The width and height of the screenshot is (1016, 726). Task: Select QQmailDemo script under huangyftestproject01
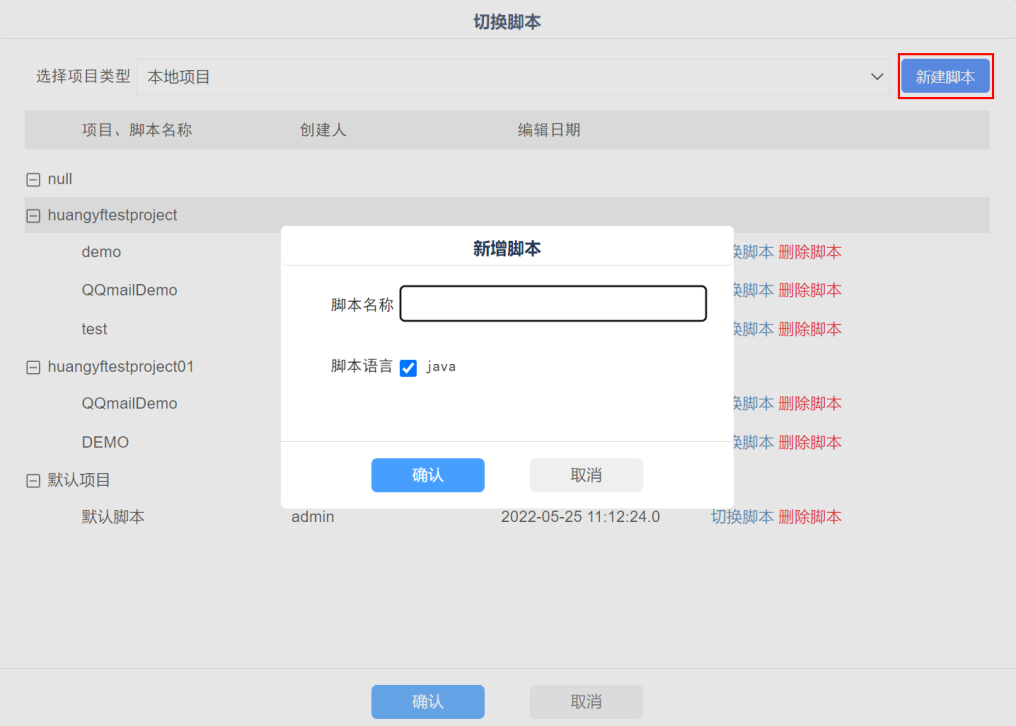click(x=129, y=404)
